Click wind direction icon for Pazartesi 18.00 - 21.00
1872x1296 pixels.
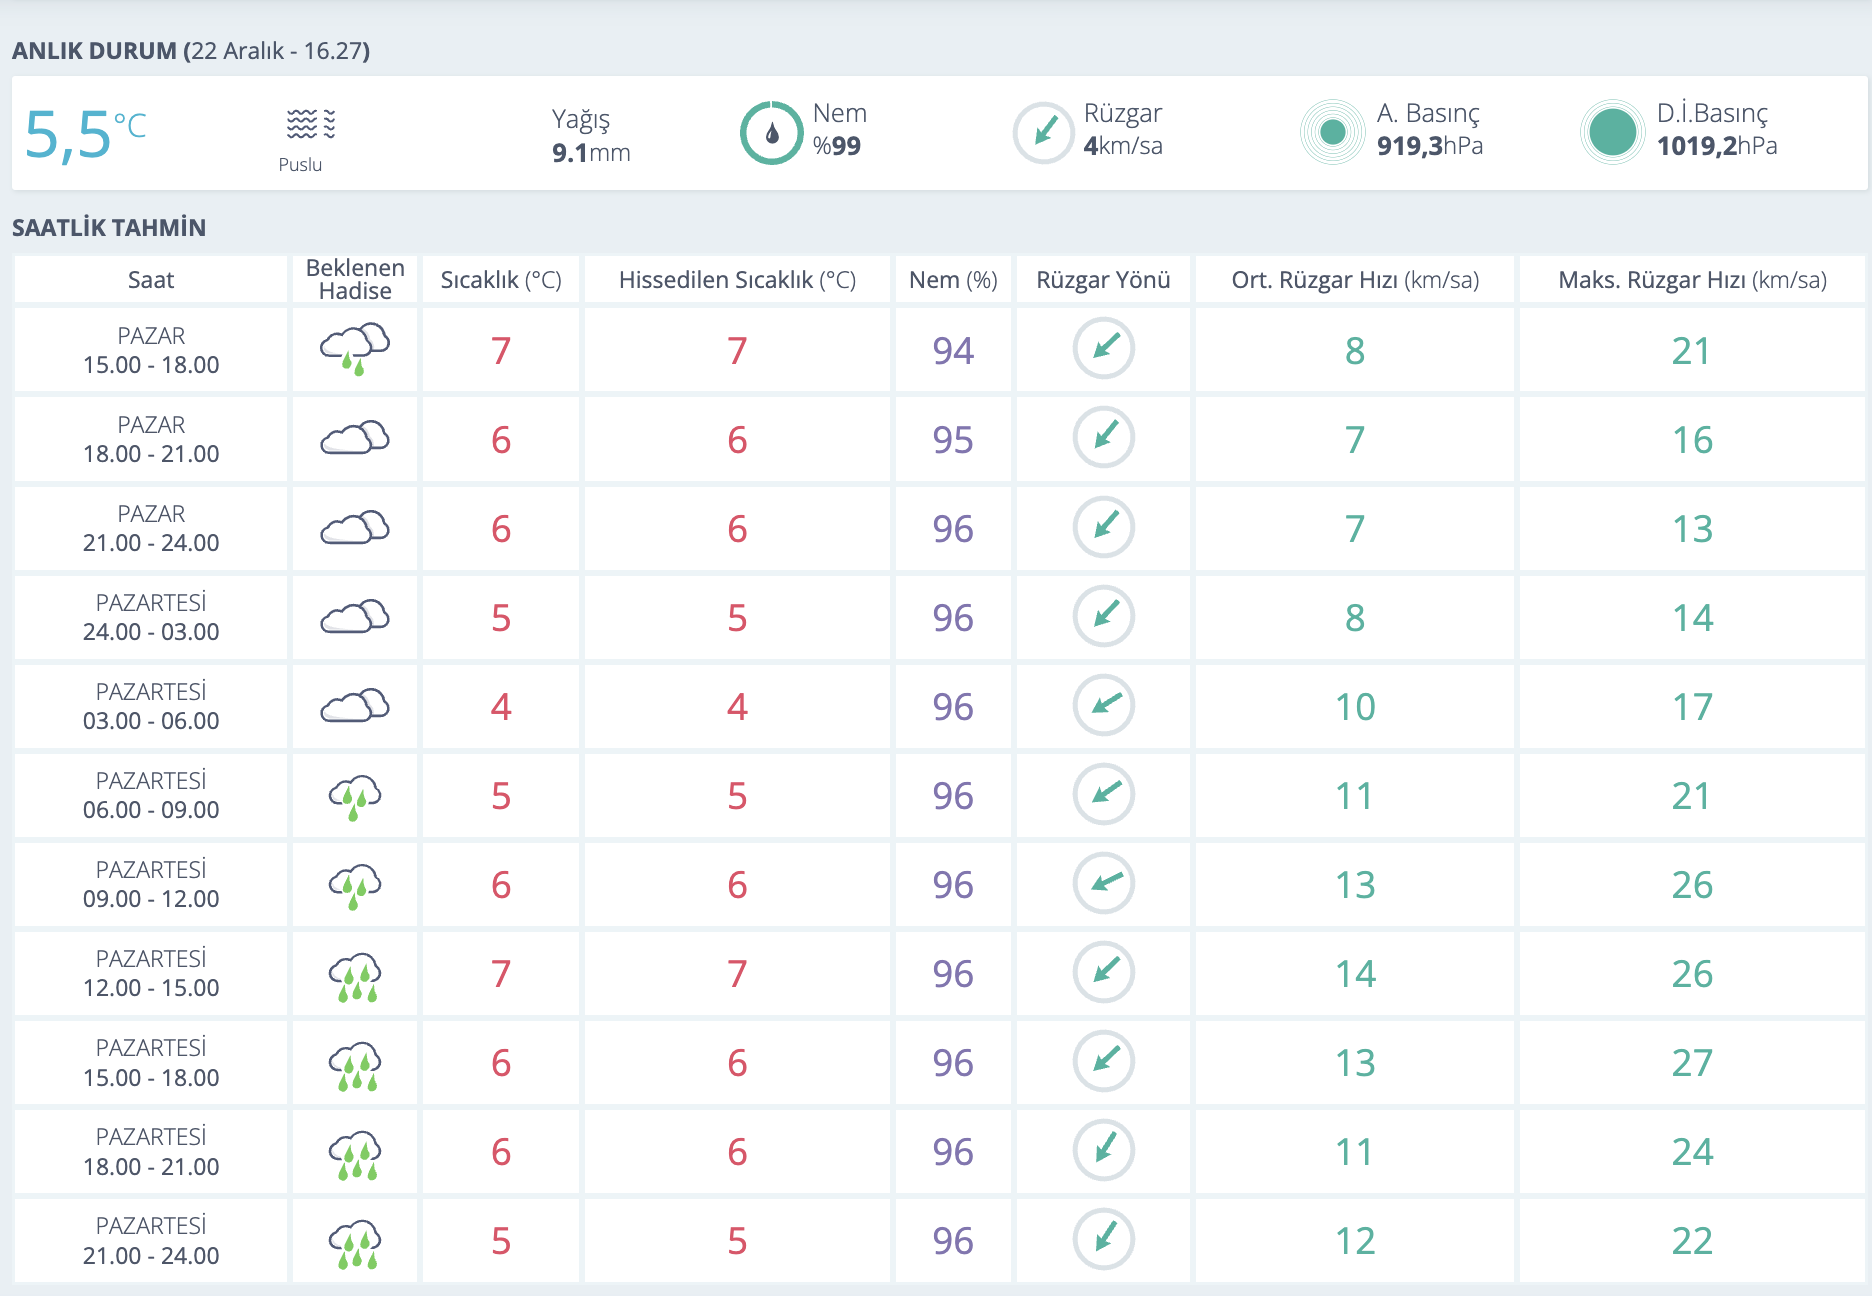[1104, 1150]
